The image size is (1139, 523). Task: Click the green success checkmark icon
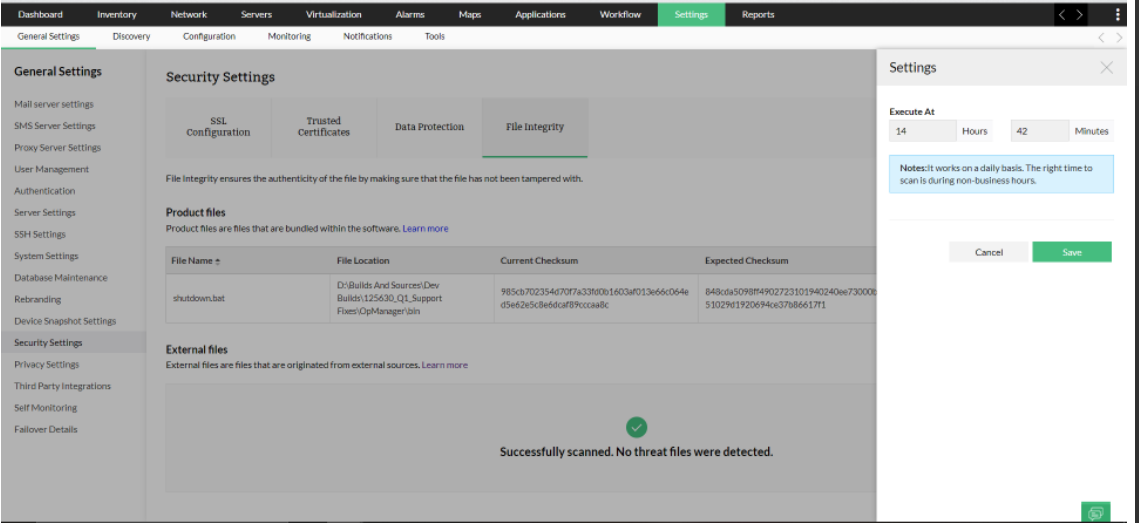point(636,427)
